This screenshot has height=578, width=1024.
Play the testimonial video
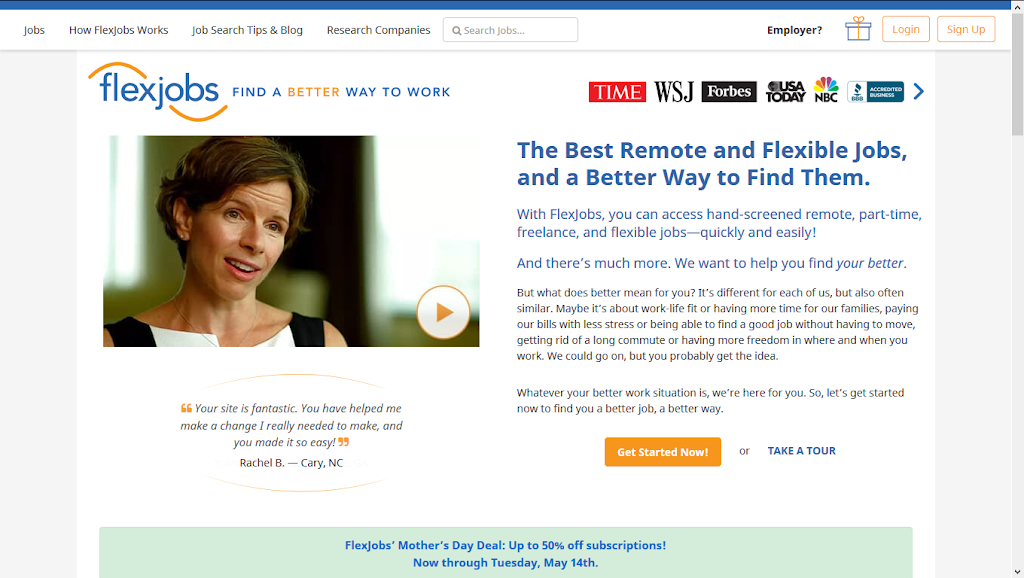tap(443, 312)
